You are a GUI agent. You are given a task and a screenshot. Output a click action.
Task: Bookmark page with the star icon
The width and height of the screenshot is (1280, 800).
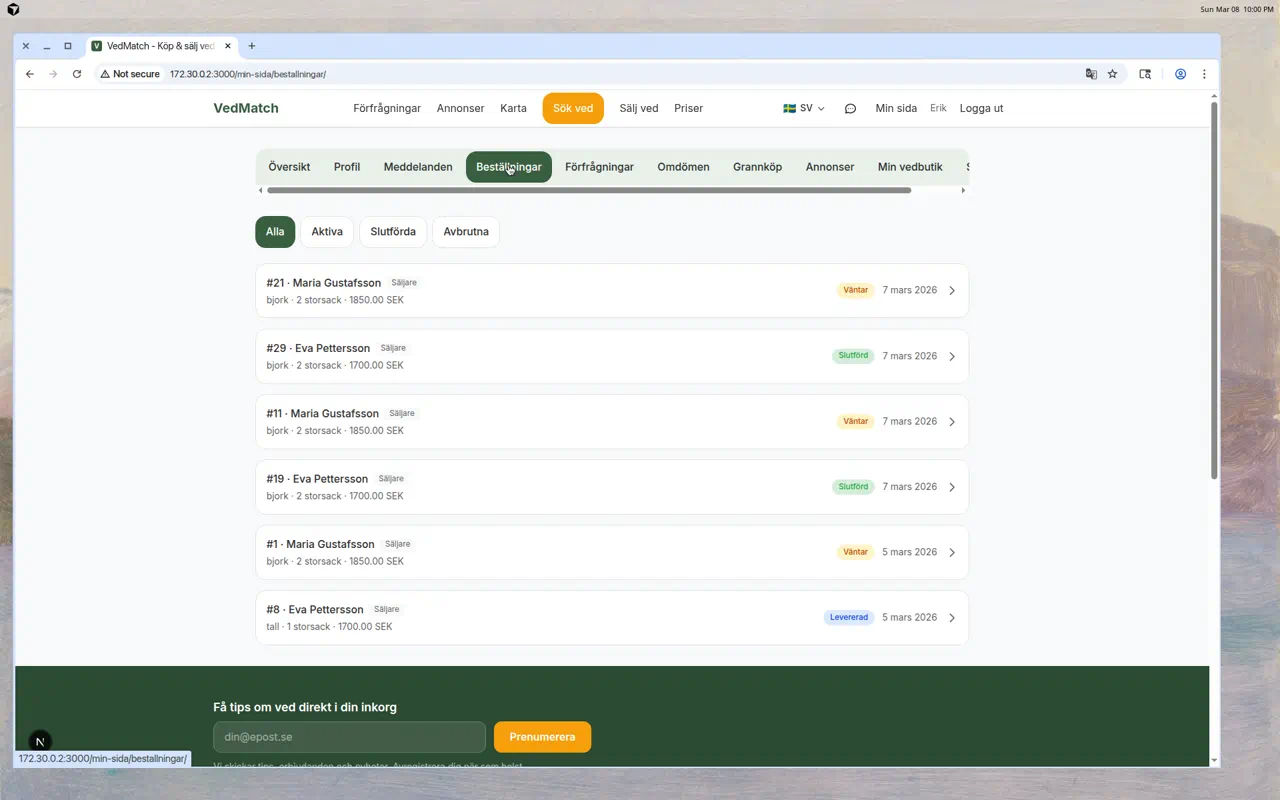click(x=1112, y=74)
